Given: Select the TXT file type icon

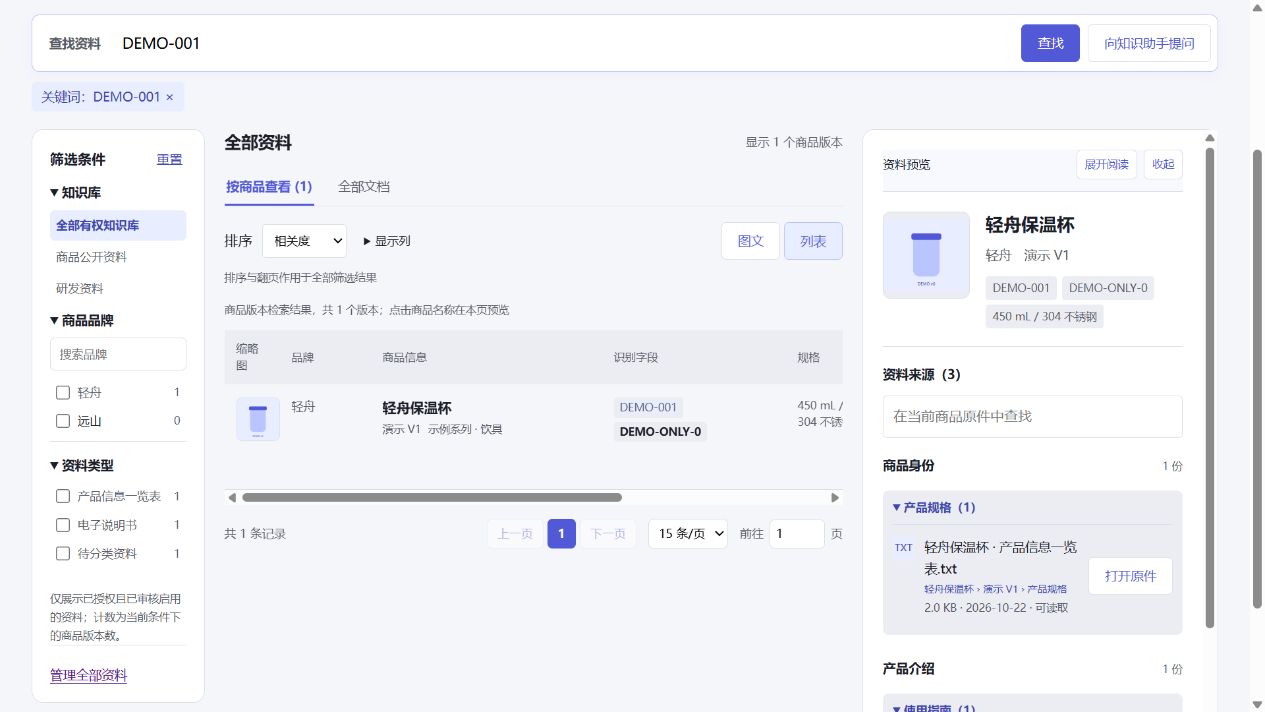Looking at the screenshot, I should click(x=903, y=548).
